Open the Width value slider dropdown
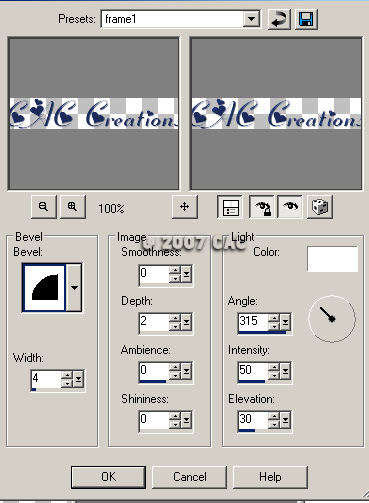Image resolution: width=369 pixels, height=503 pixels. pyautogui.click(x=79, y=379)
